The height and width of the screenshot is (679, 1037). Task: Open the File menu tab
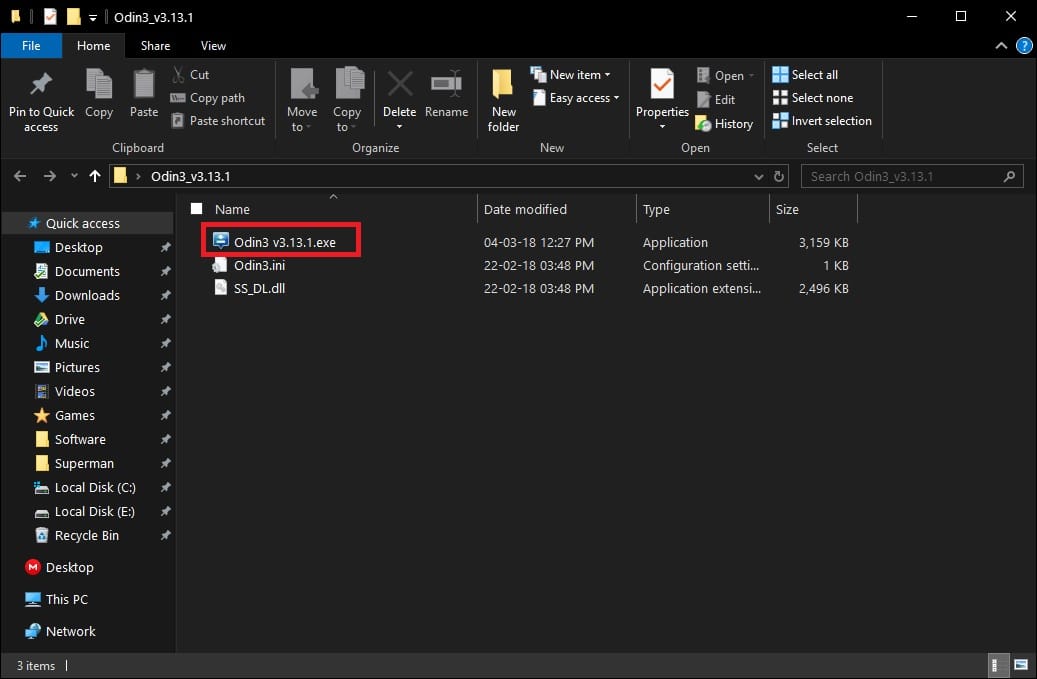tap(31, 46)
